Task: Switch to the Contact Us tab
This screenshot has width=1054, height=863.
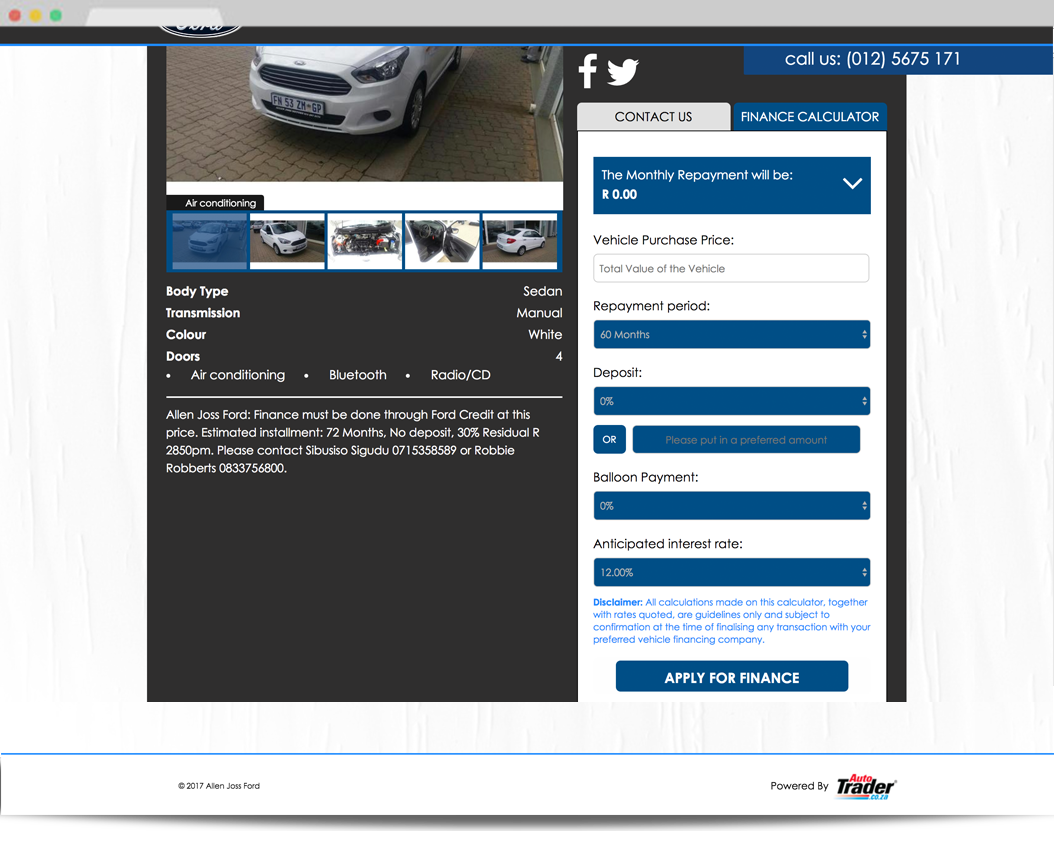Action: (x=653, y=117)
